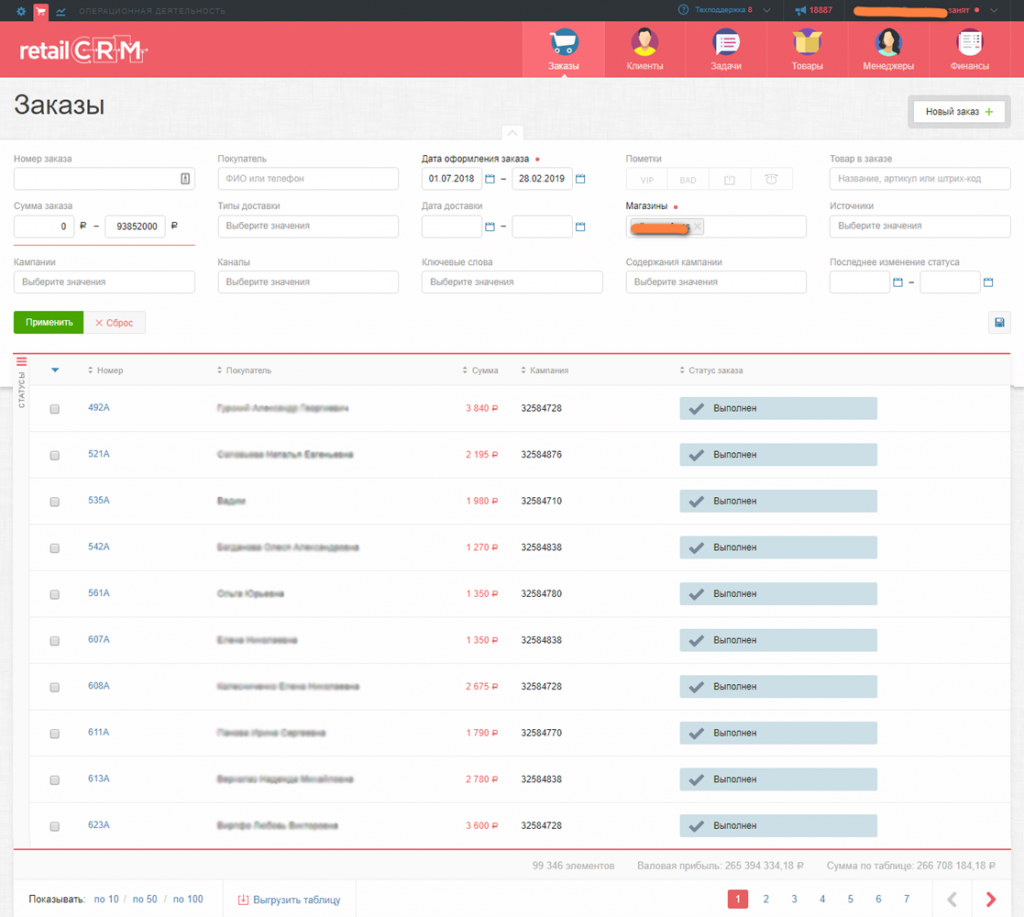The width and height of the screenshot is (1024, 917).
Task: Click the megaphone notifications icon
Action: click(800, 10)
